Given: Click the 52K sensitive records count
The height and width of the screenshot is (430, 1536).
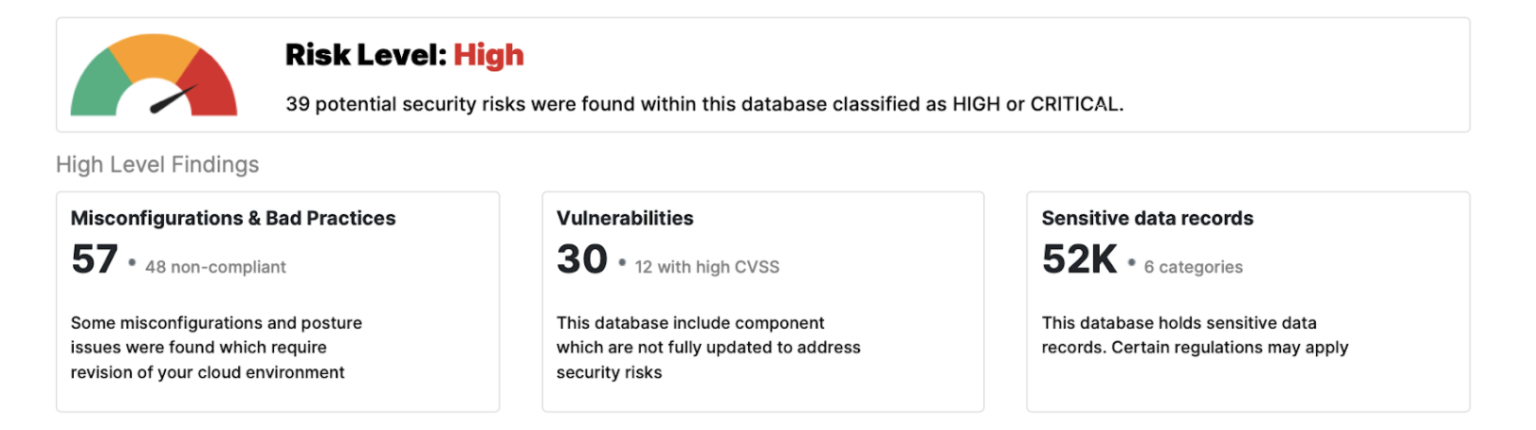Looking at the screenshot, I should 1079,260.
